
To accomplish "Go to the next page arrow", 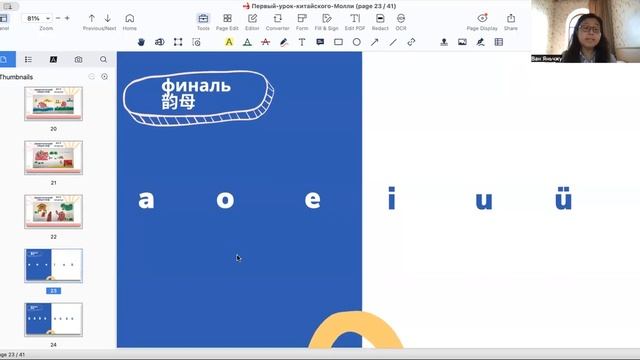I will point(107,18).
